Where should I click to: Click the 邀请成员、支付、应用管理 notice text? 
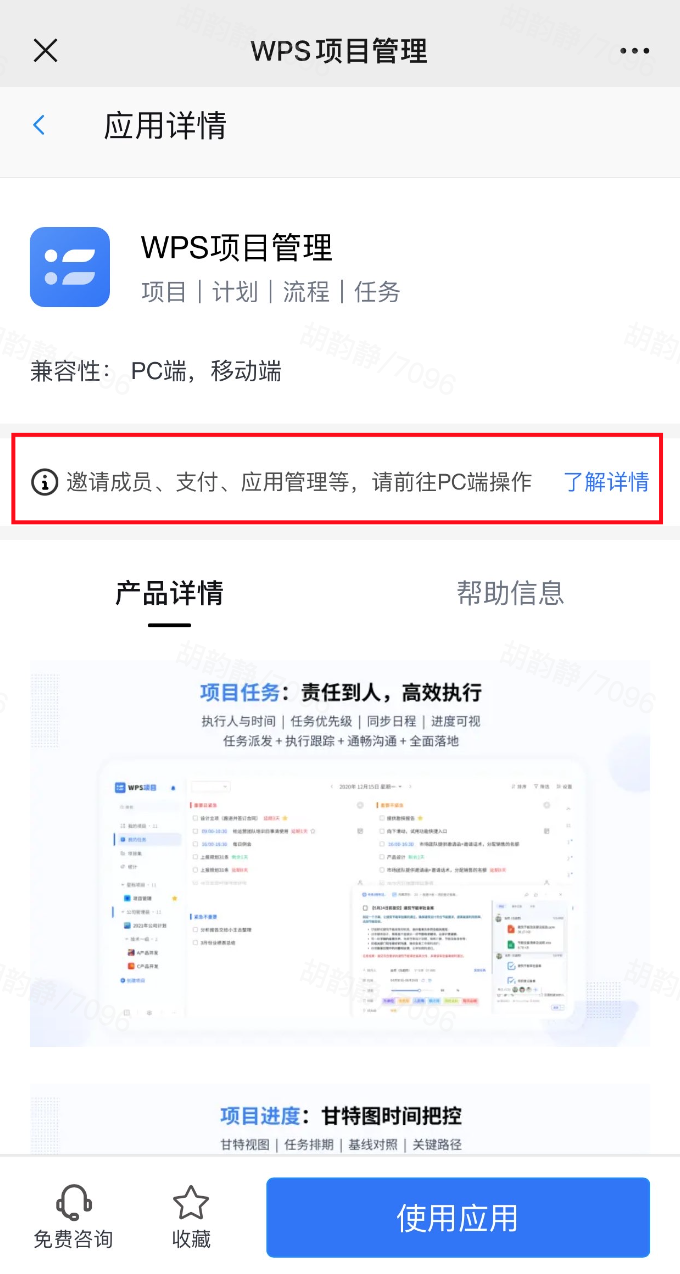[x=299, y=482]
